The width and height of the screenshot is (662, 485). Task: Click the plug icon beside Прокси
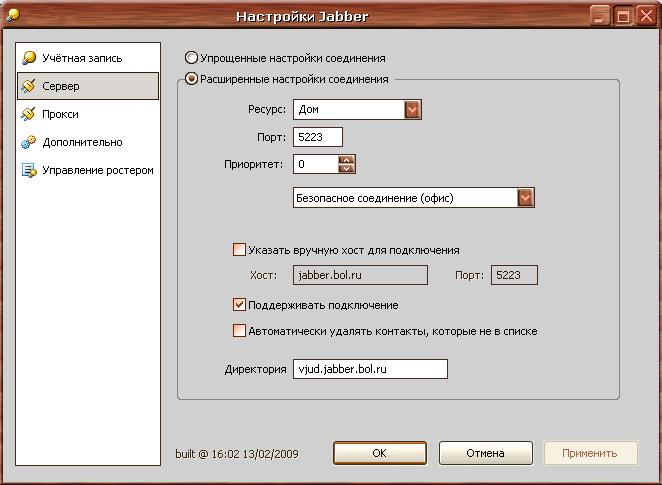29,114
